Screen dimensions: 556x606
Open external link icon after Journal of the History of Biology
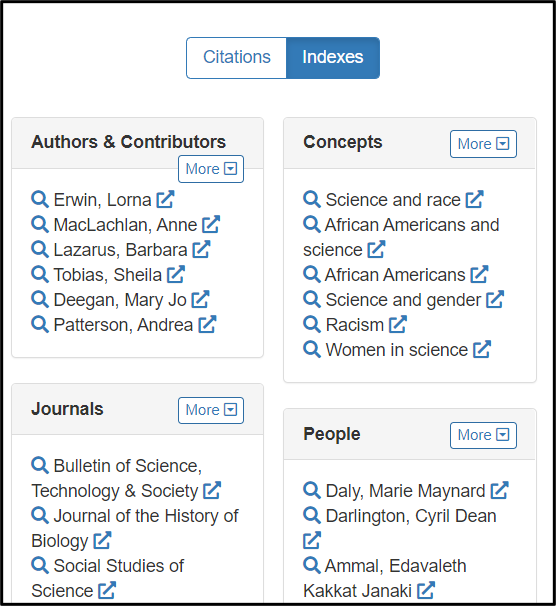tap(102, 540)
